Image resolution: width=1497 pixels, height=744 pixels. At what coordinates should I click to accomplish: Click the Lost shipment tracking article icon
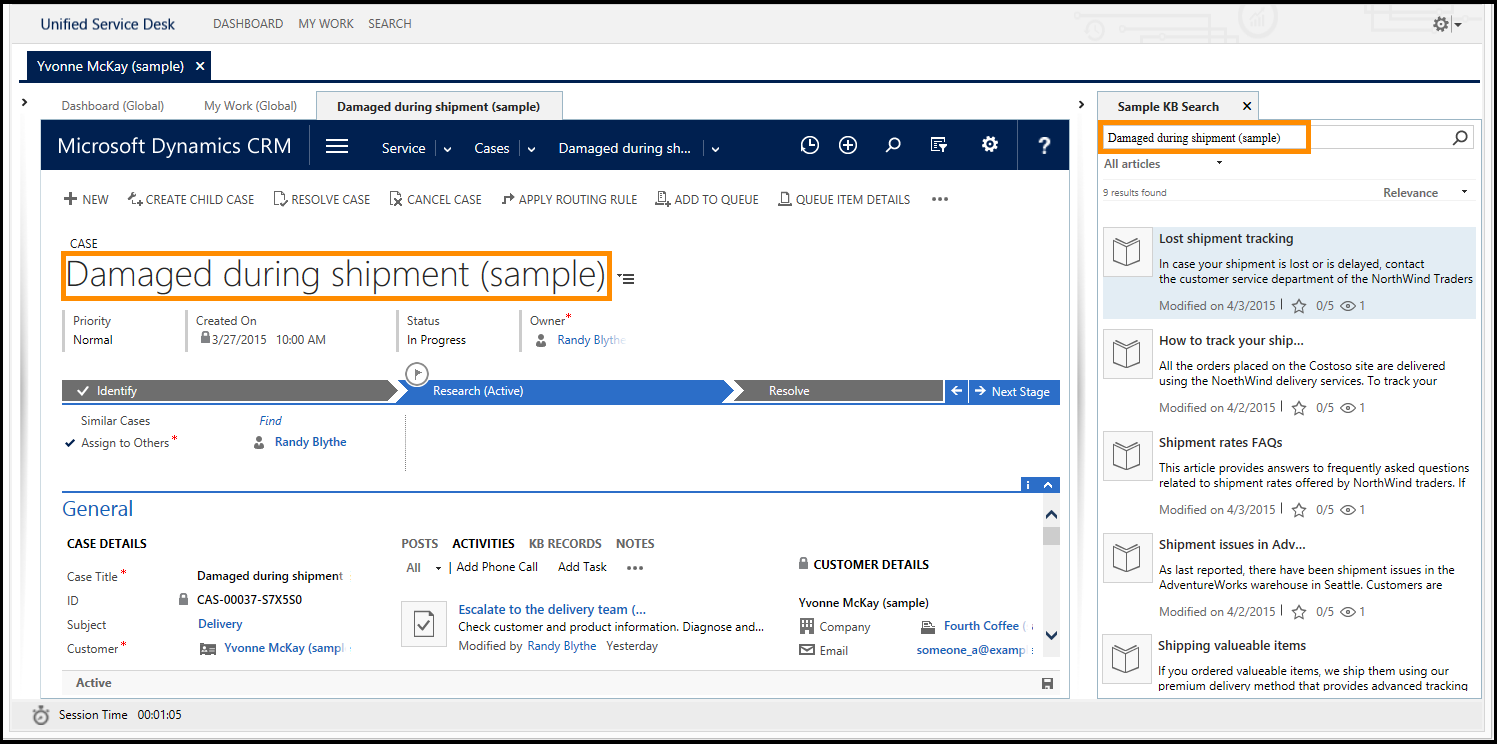(x=1127, y=252)
